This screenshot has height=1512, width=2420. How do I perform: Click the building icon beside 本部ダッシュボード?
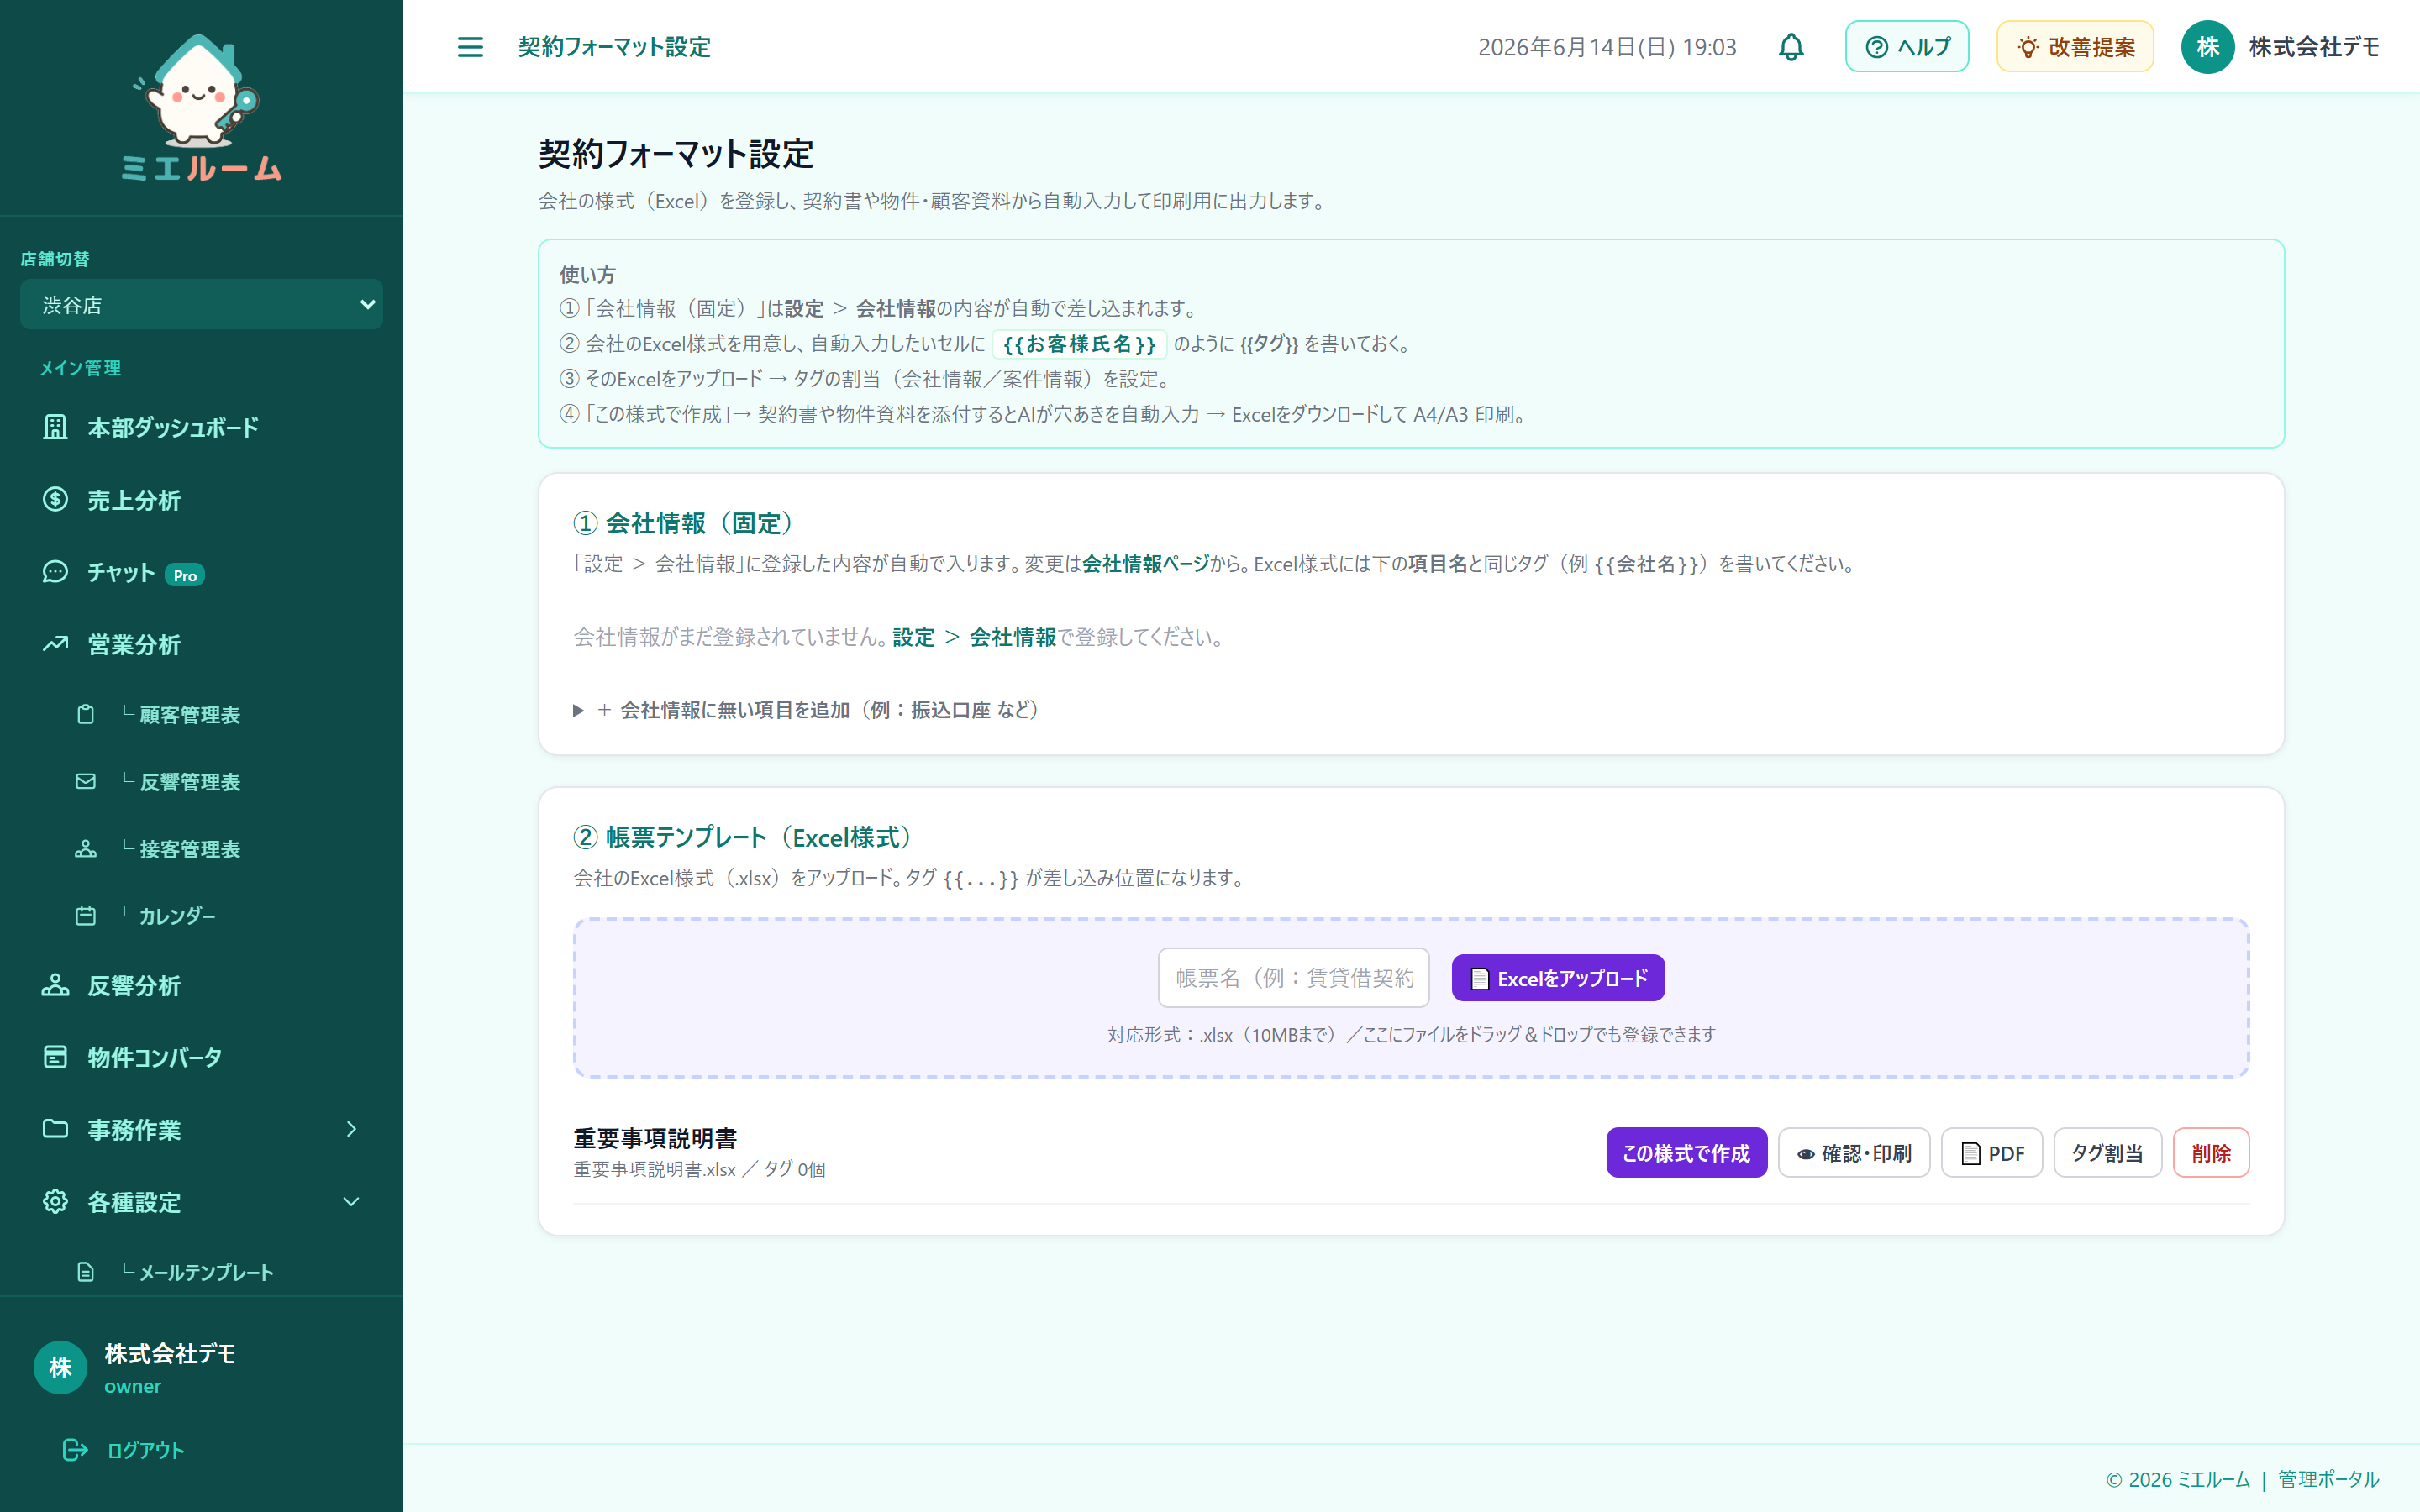tap(56, 427)
